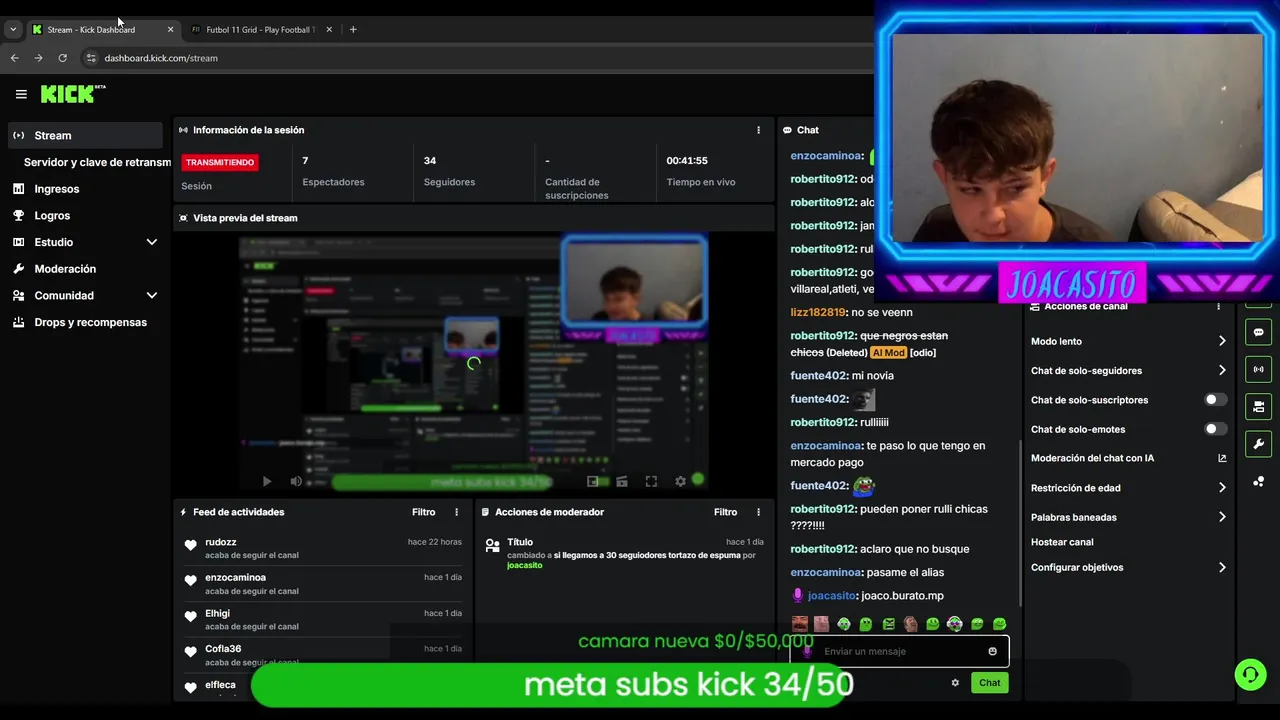Mute the stream preview volume icon

pos(296,481)
